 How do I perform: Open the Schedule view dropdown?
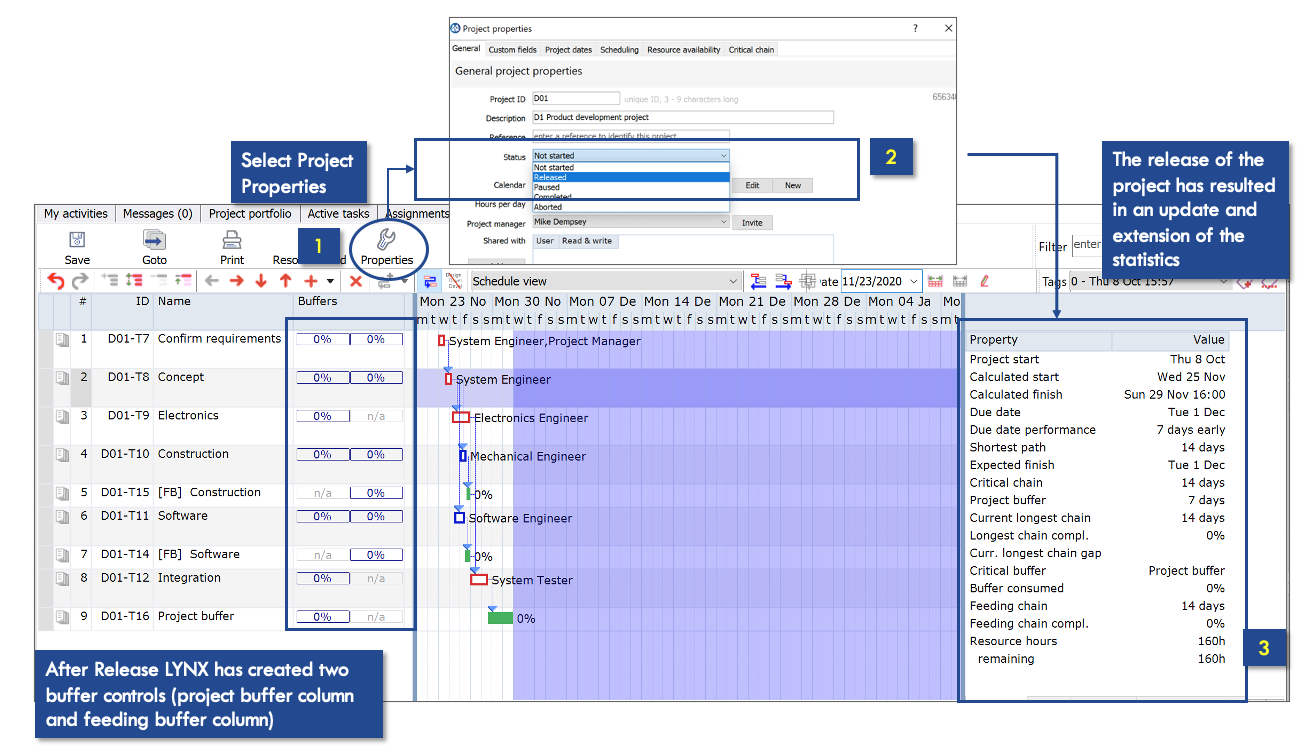click(605, 282)
